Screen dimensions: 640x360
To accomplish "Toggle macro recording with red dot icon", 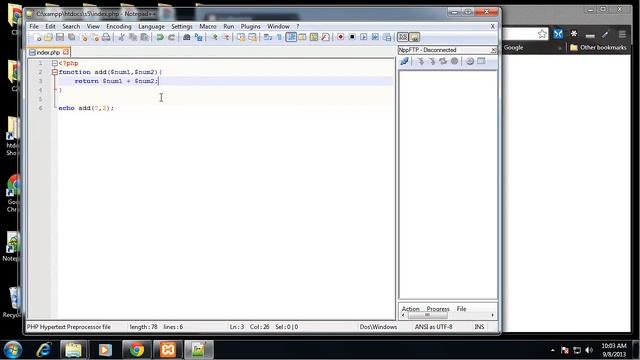I will (340, 38).
